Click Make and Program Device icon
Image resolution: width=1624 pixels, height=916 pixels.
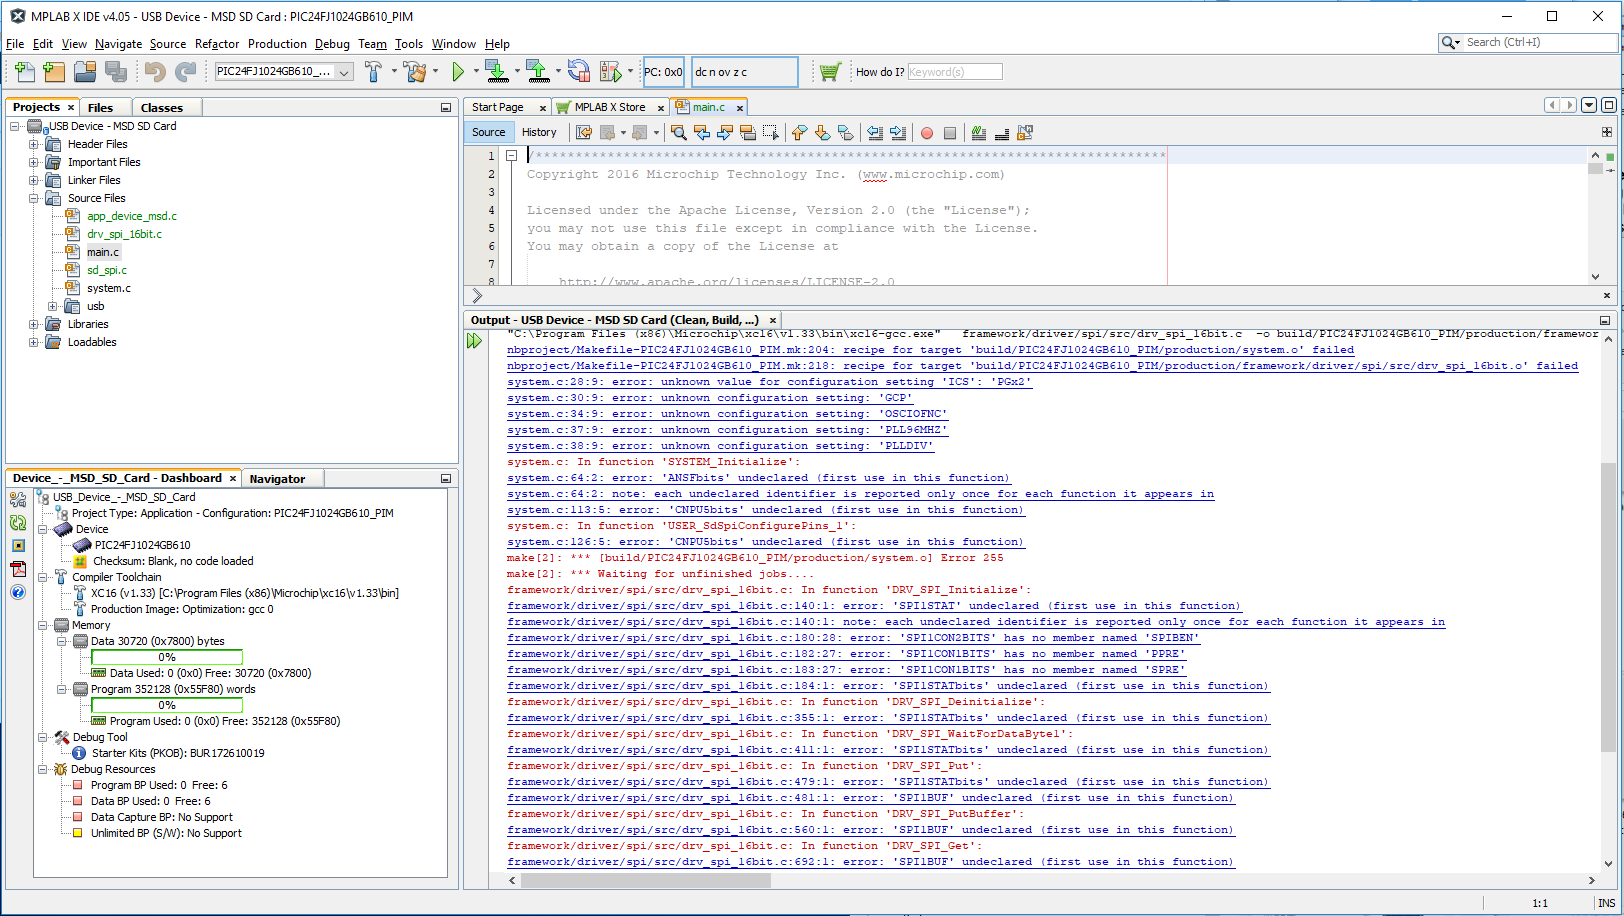496,71
